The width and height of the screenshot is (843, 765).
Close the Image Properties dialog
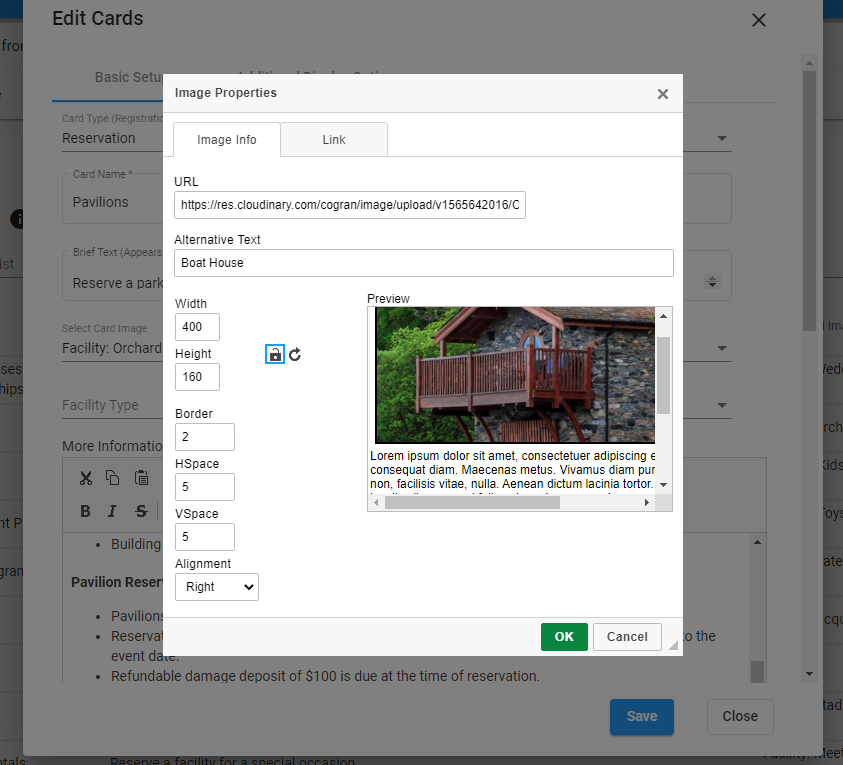[x=662, y=94]
